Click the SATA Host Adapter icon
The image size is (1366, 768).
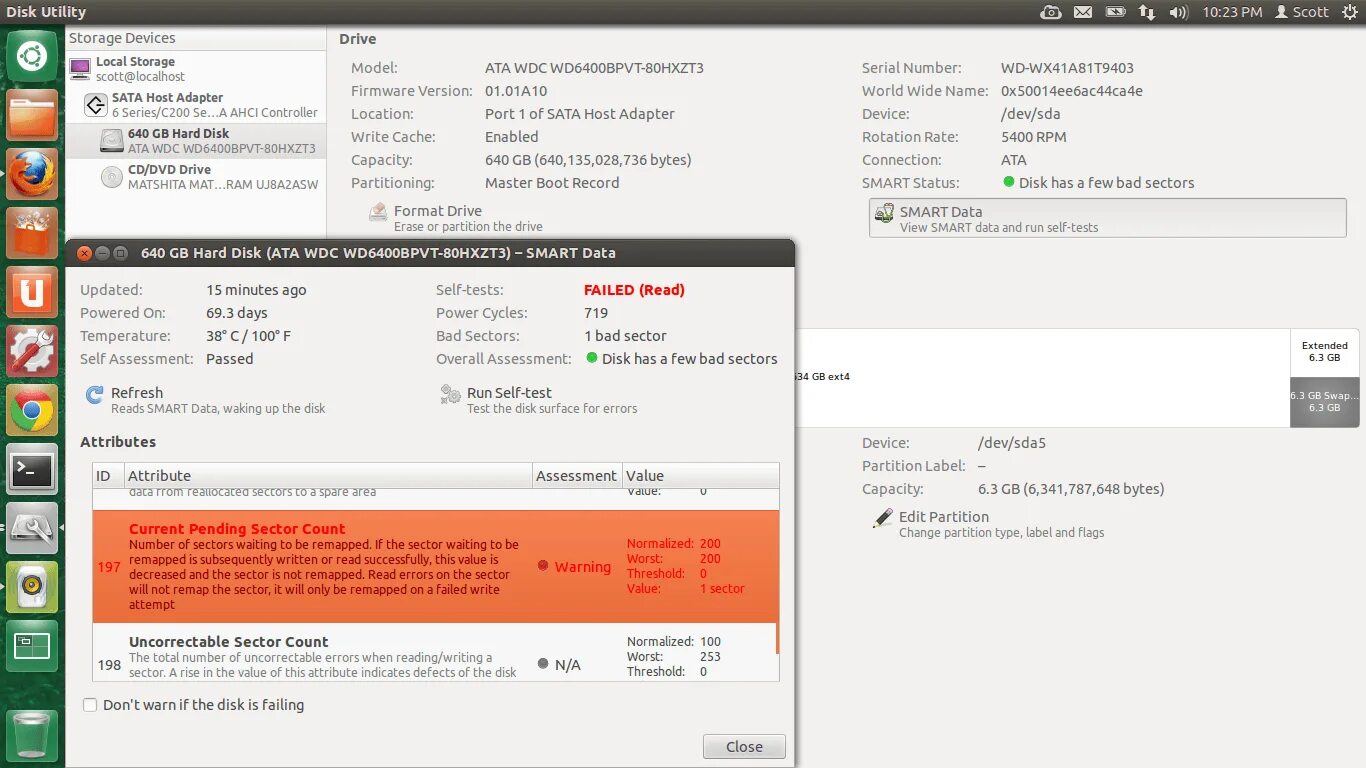tap(96, 105)
